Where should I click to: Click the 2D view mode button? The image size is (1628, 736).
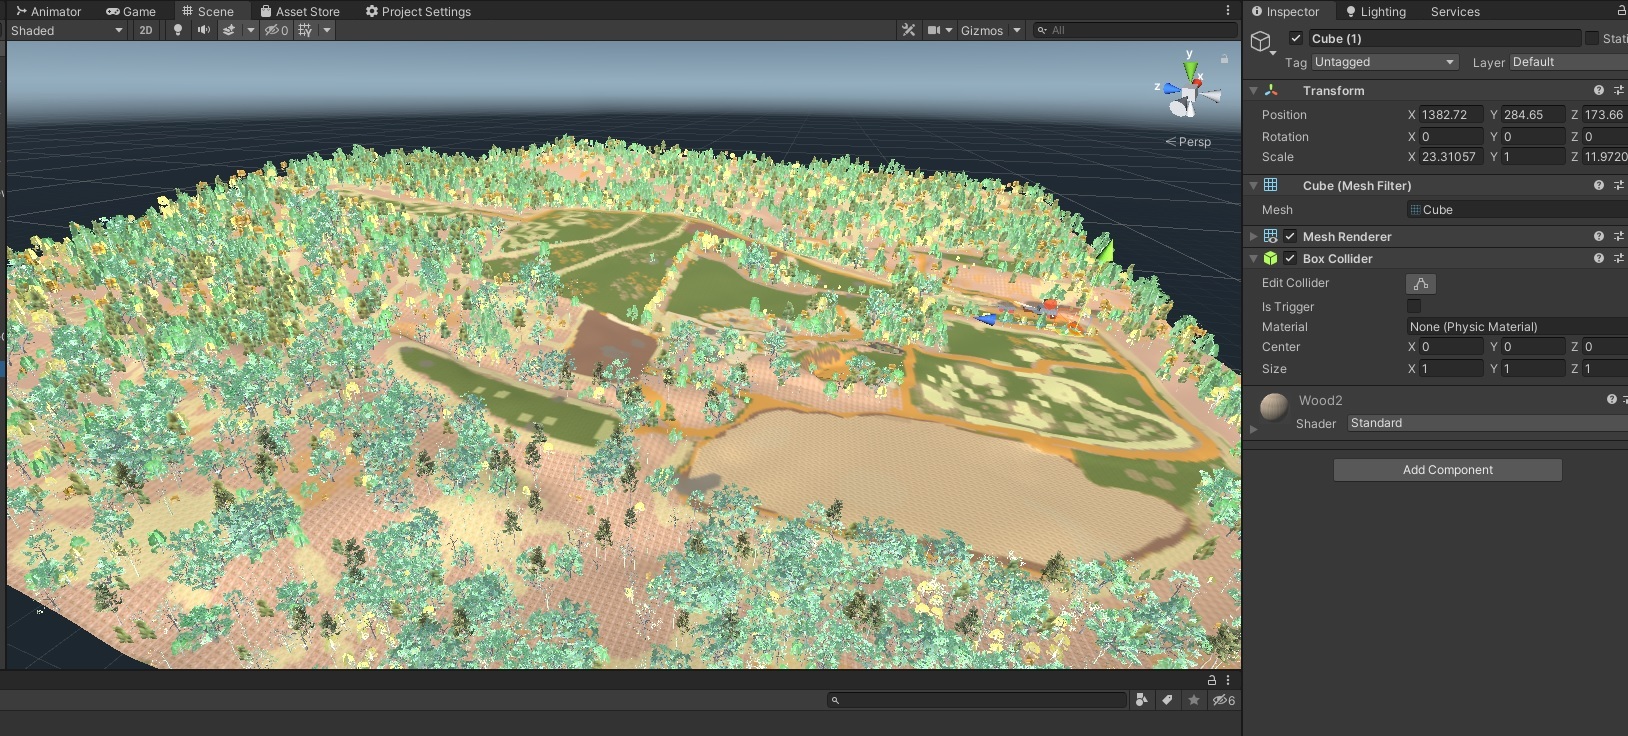146,30
